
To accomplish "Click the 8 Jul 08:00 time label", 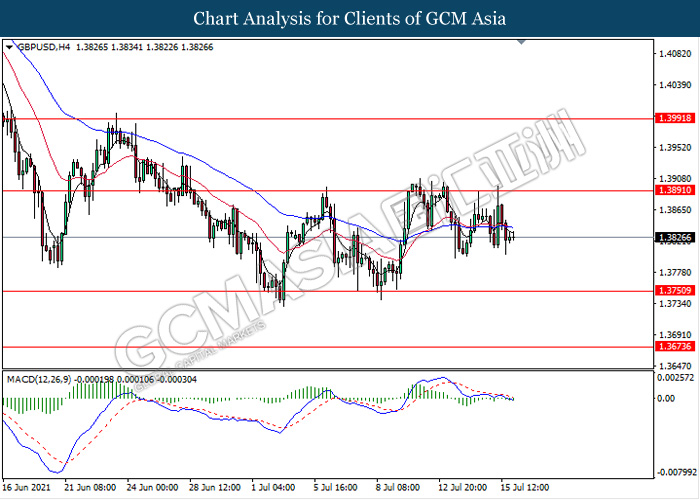I will (398, 488).
